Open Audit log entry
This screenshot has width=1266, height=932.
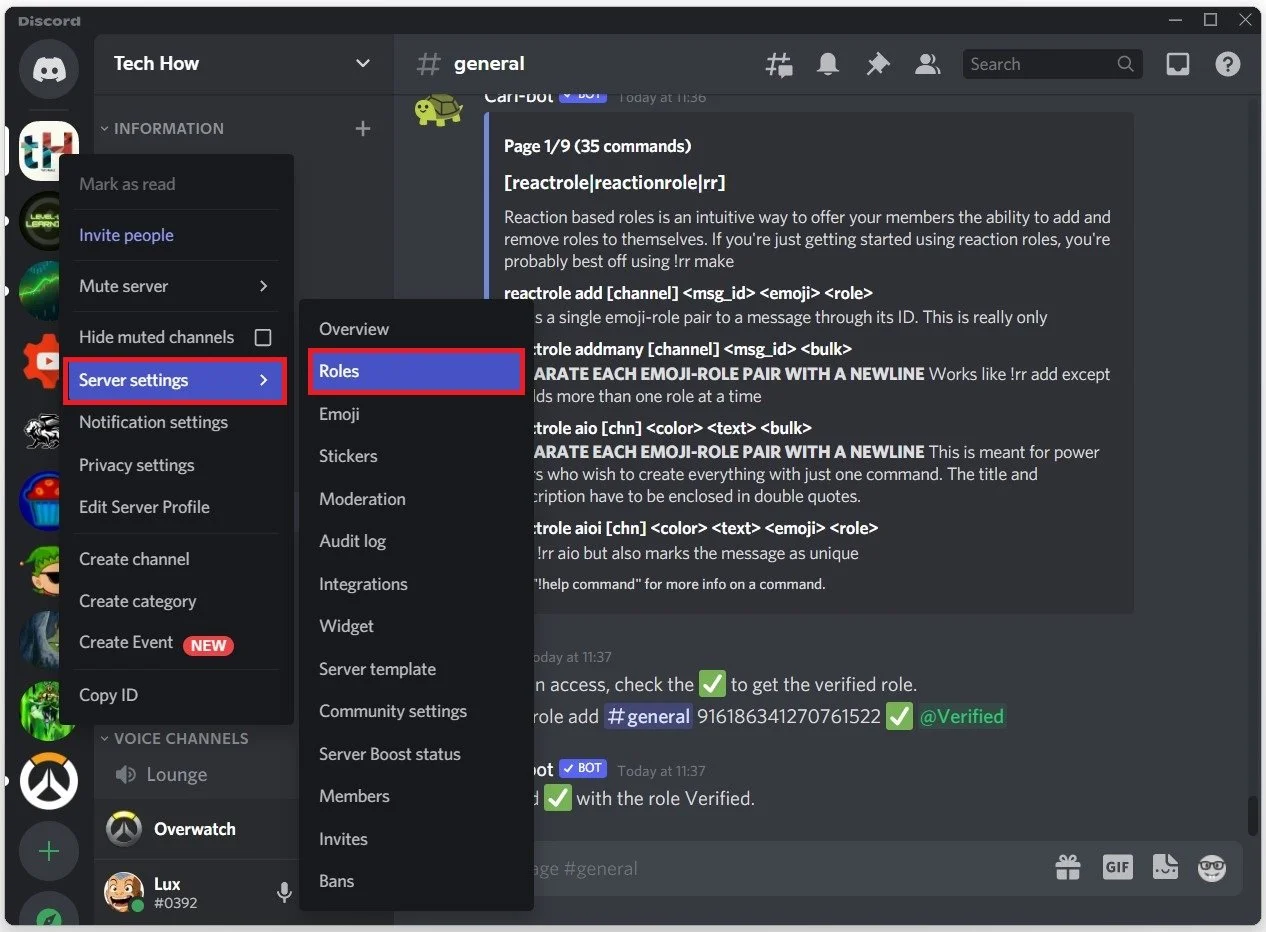click(416, 541)
